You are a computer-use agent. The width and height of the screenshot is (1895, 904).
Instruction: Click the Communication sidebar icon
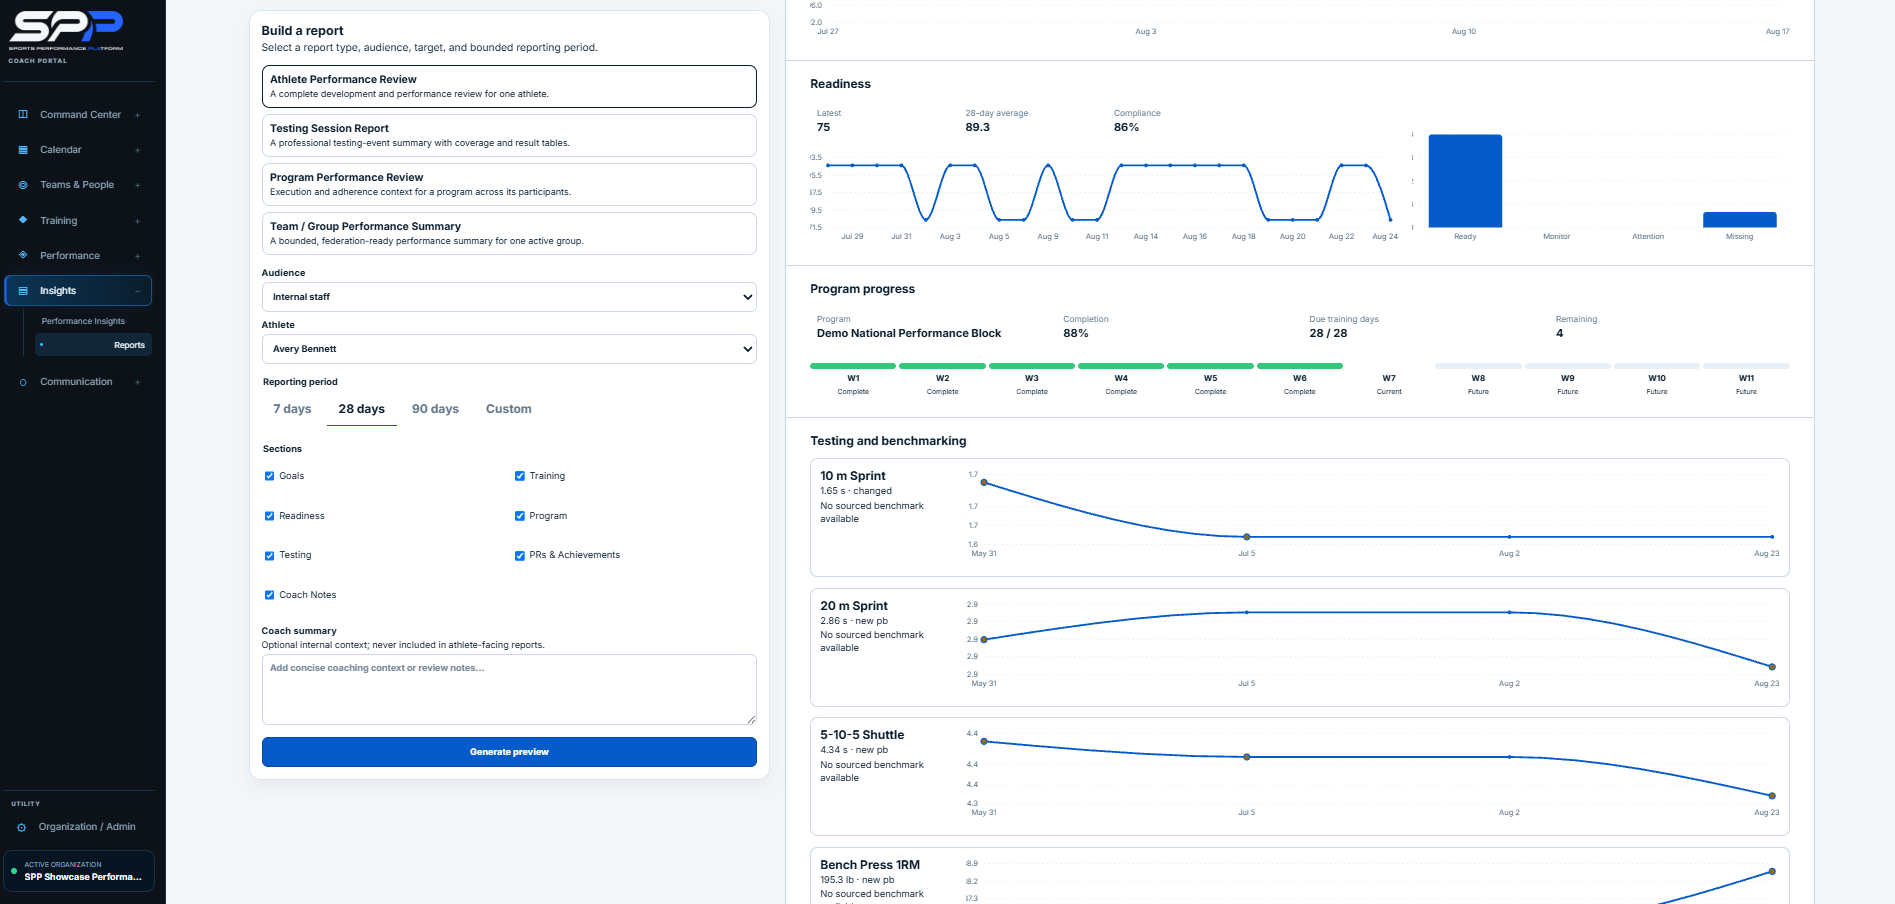tap(23, 382)
